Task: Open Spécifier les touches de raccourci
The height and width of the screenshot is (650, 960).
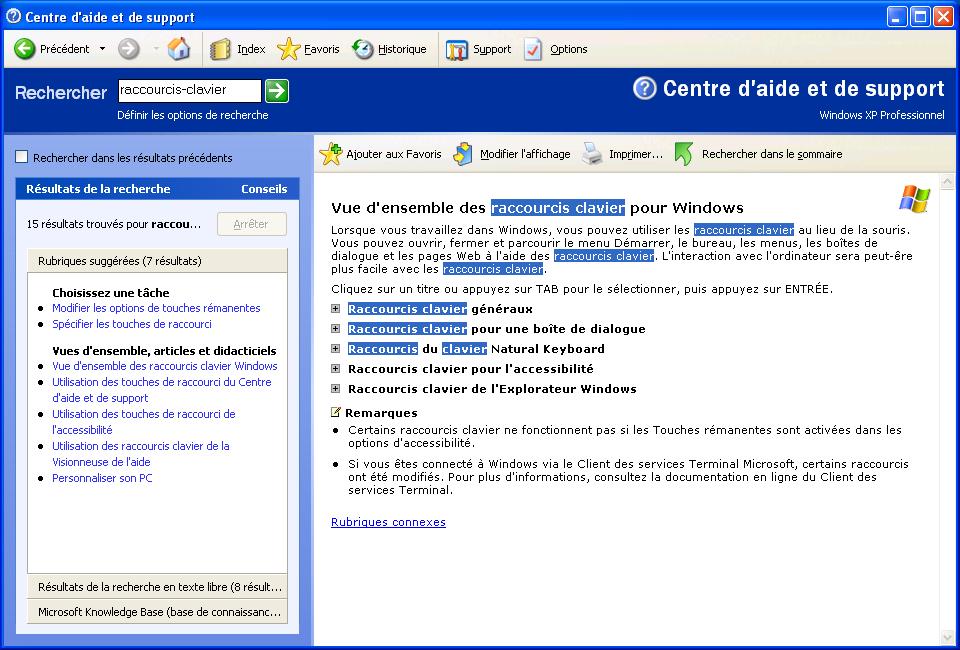Action: tap(132, 324)
